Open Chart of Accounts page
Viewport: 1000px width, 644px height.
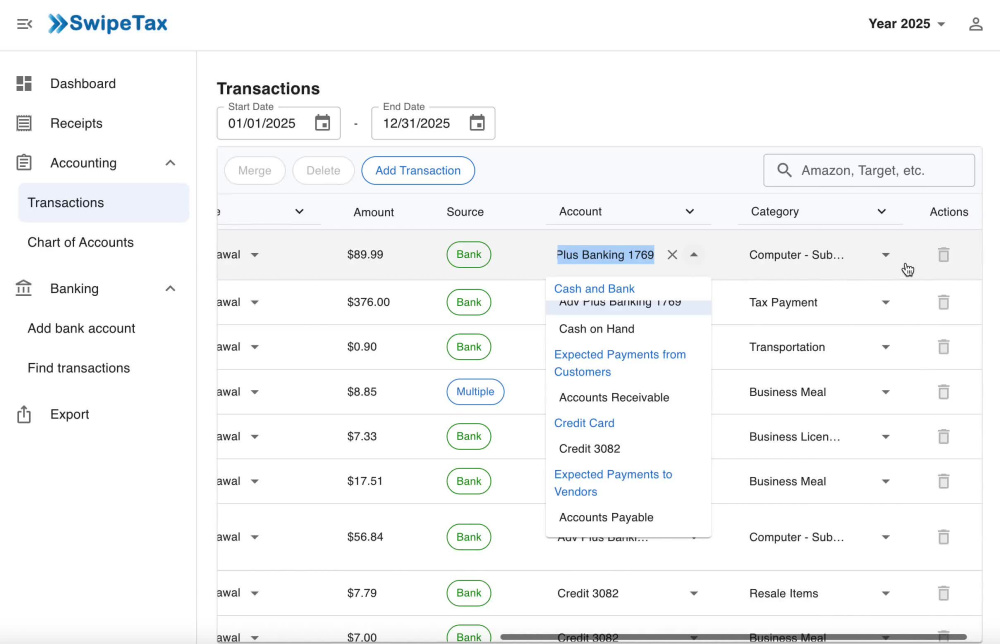pos(80,242)
